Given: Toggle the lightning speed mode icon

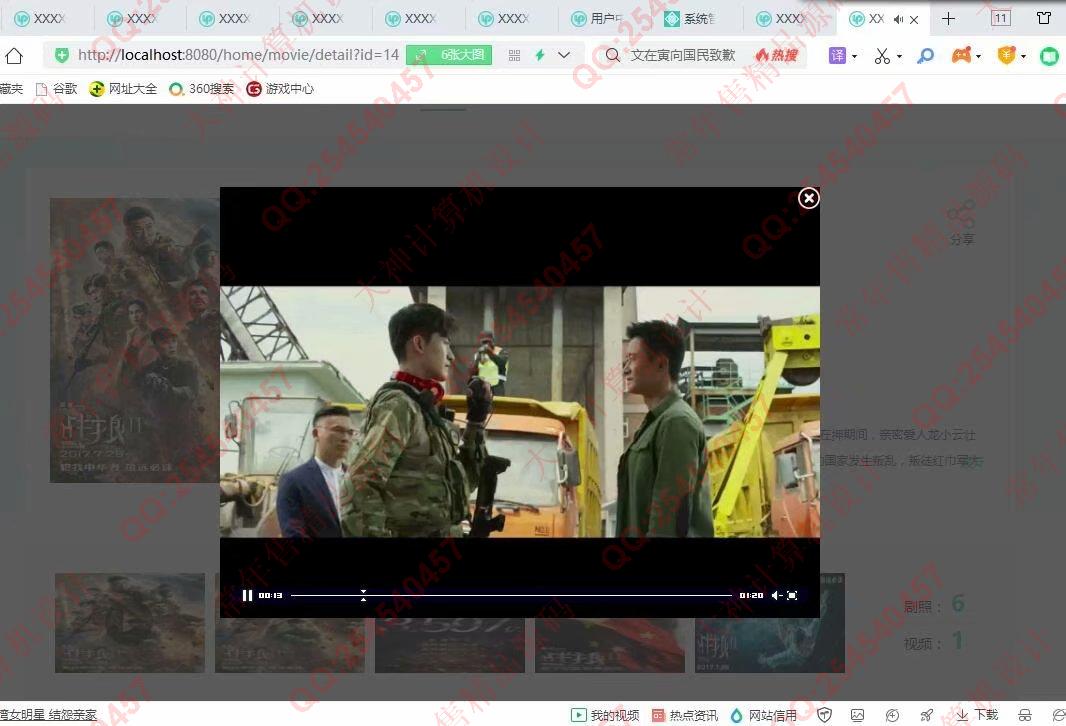Looking at the screenshot, I should [540, 55].
